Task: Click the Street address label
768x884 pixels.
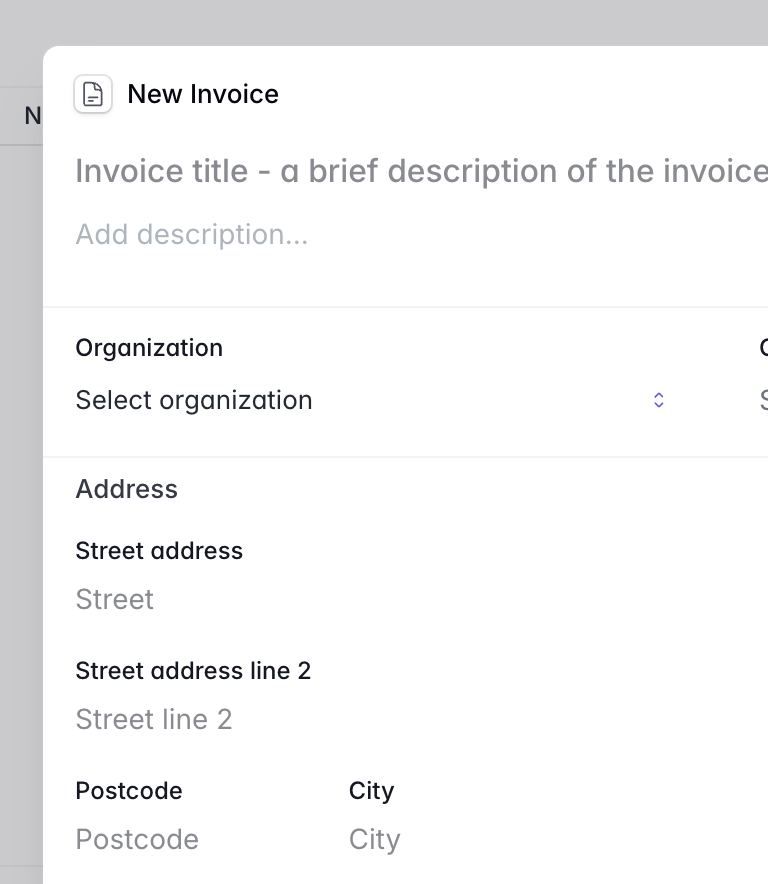Action: click(159, 551)
